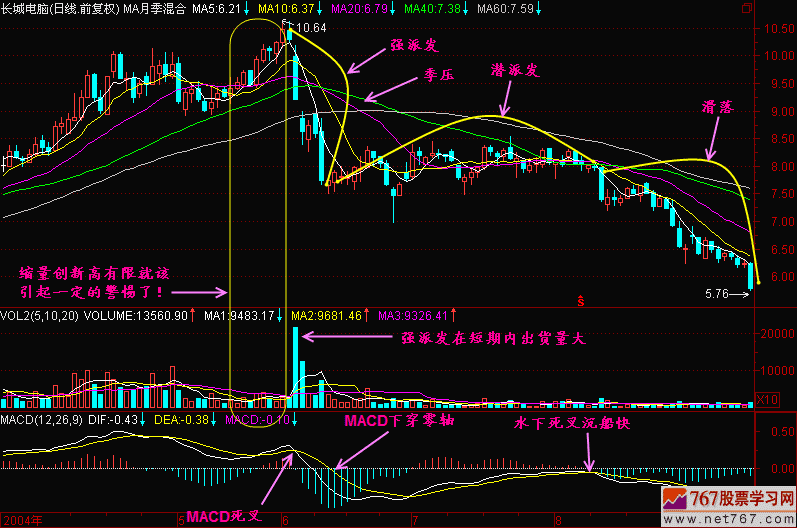Click the tallest volume bar

click(x=296, y=365)
